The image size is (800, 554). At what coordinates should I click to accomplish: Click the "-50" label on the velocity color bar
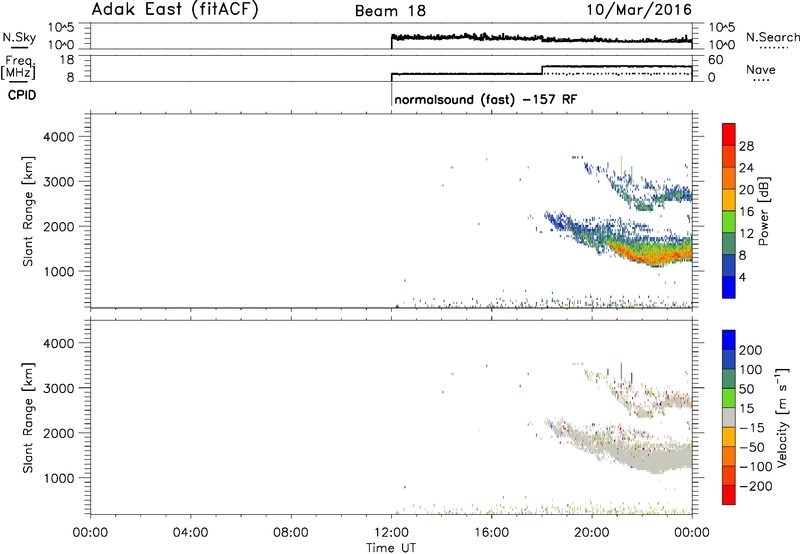click(x=752, y=447)
